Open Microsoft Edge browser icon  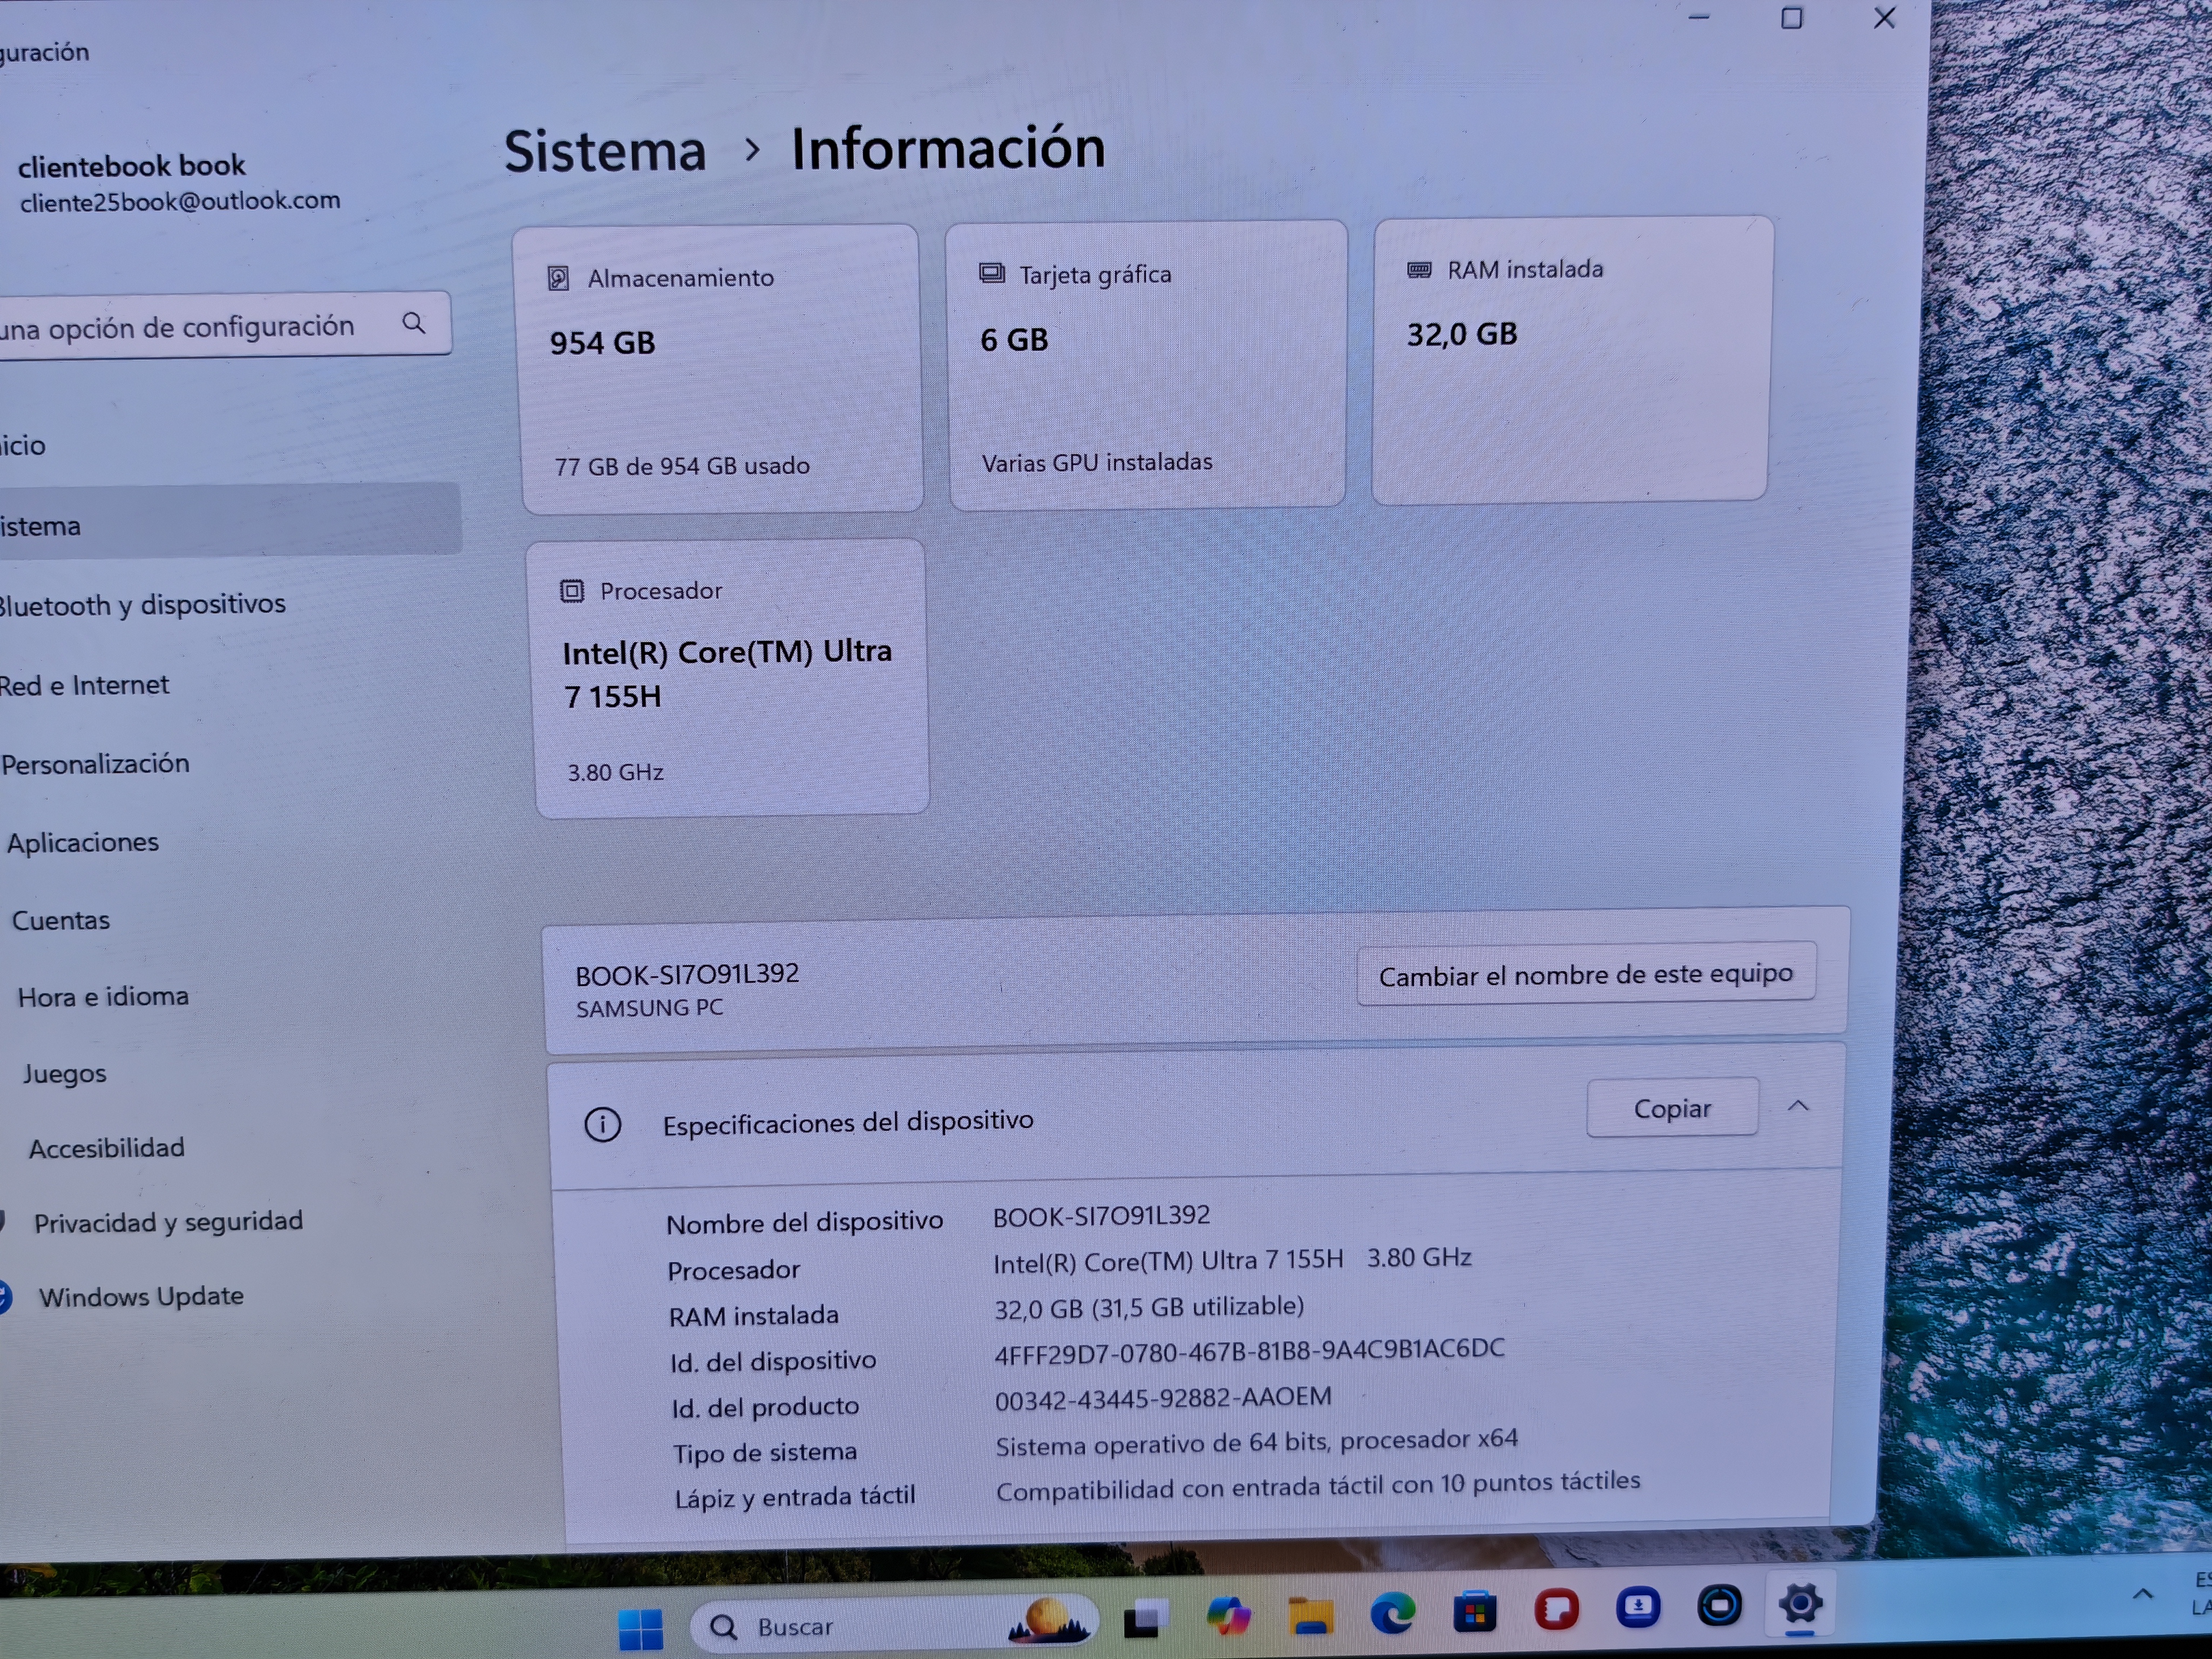(1392, 1613)
